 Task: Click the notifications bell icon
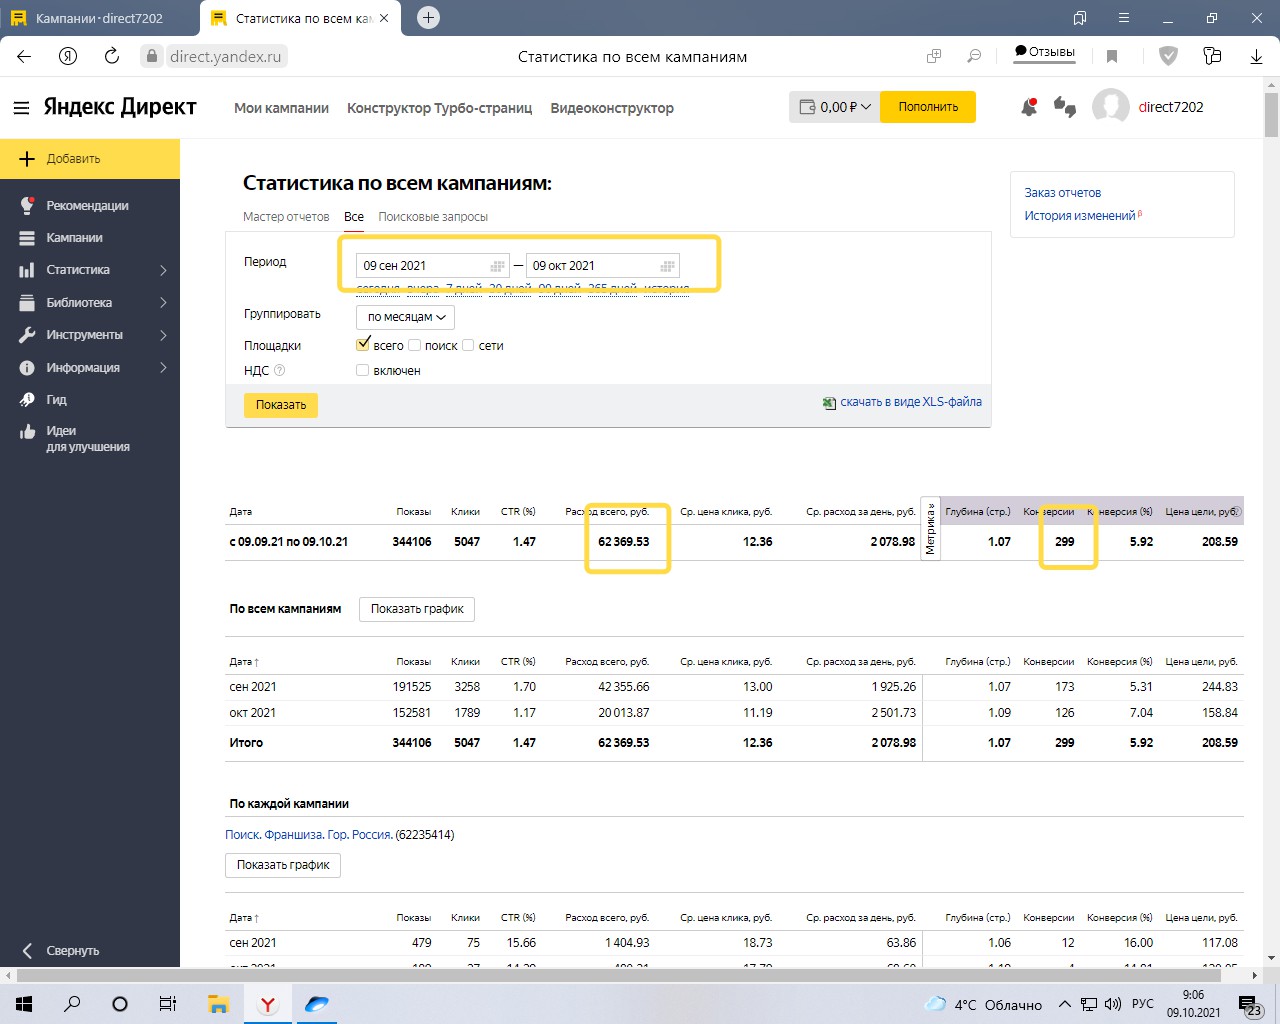point(1028,107)
